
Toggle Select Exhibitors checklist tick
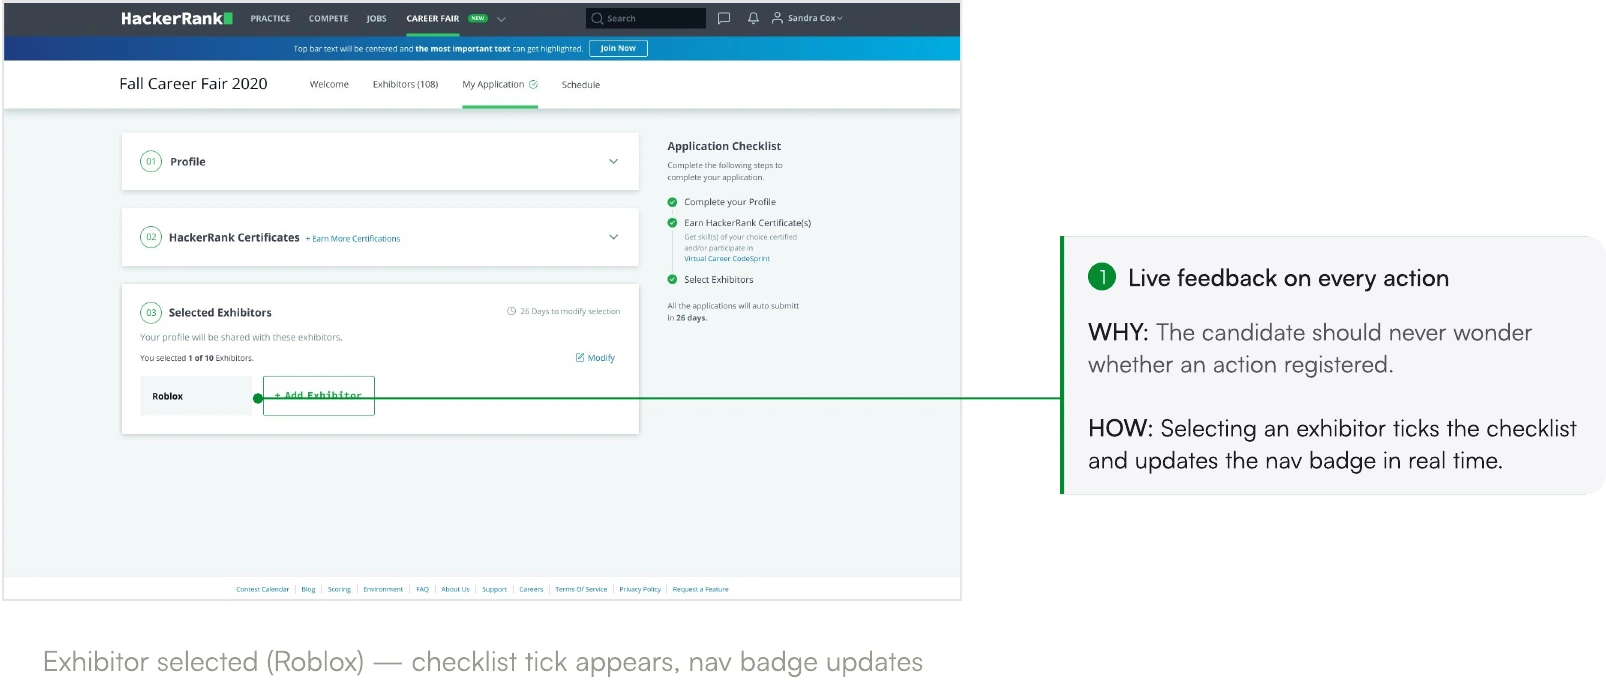(x=672, y=280)
